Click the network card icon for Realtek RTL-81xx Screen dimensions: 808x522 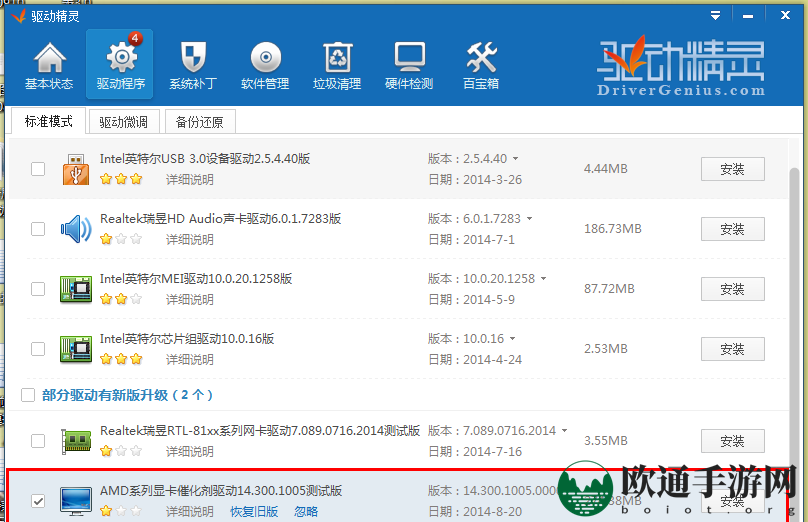76,441
